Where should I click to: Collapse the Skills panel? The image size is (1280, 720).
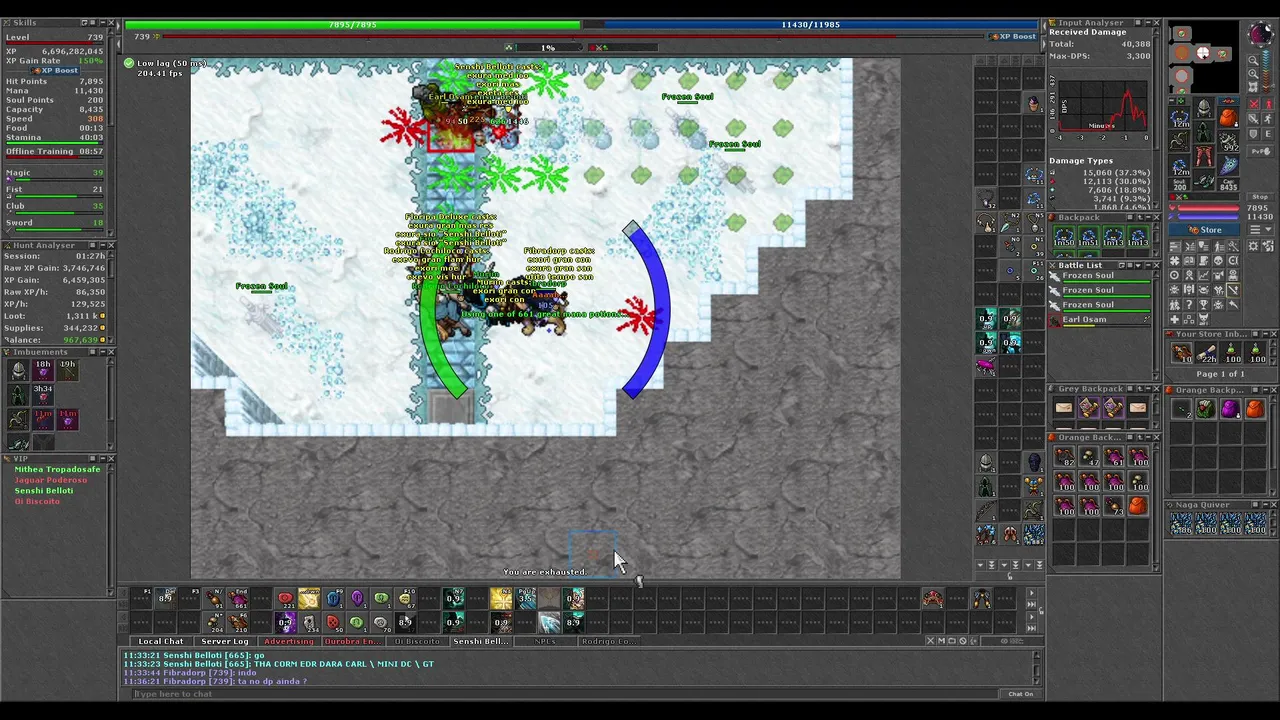pyautogui.click(x=102, y=23)
